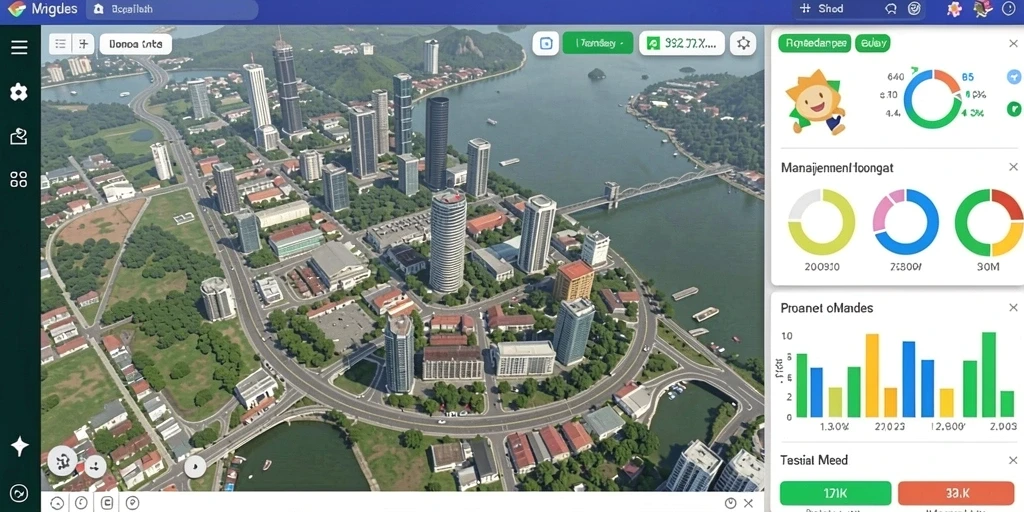
Task: Close the 'Testial Meed' panel
Action: 1013,460
